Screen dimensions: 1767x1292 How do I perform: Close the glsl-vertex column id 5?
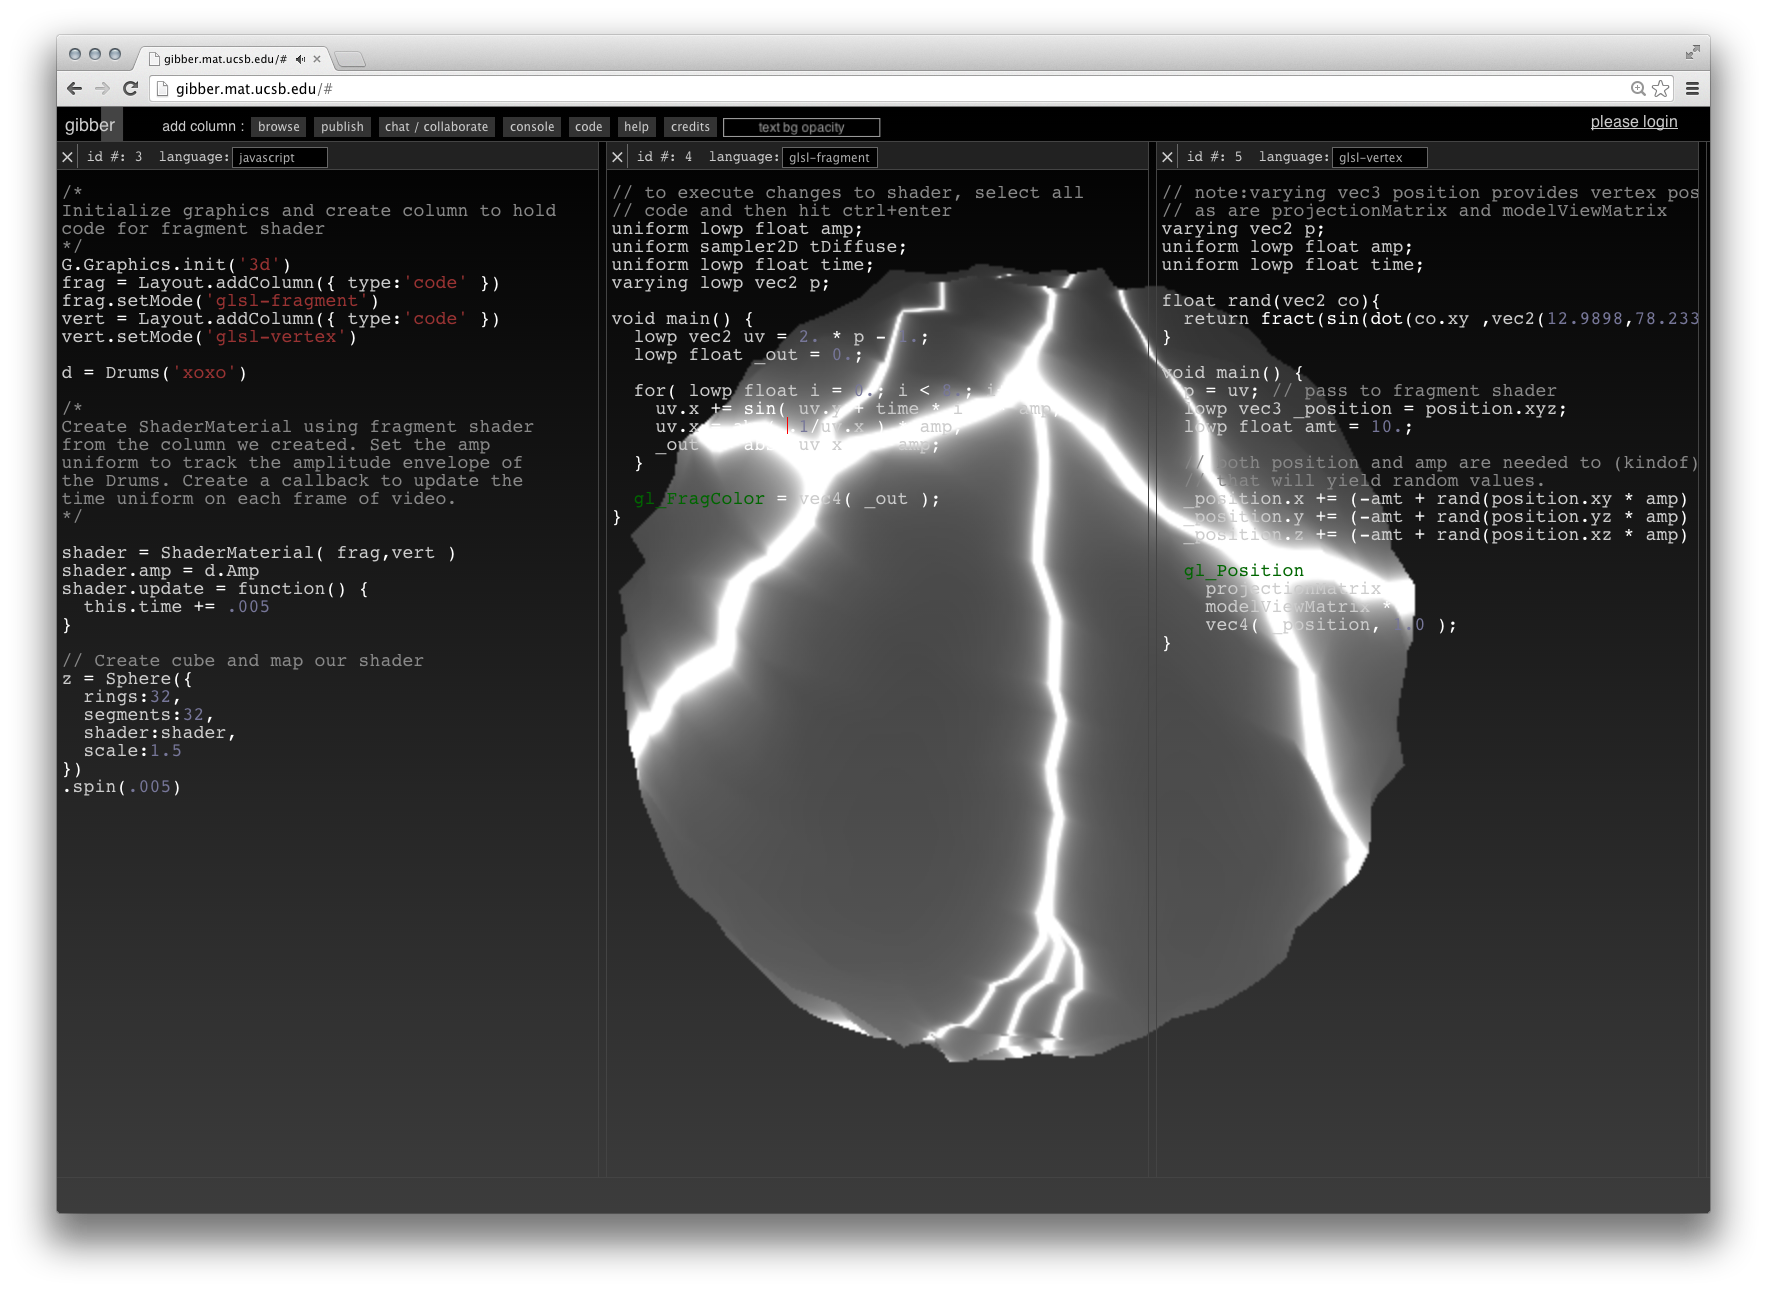[x=1167, y=157]
